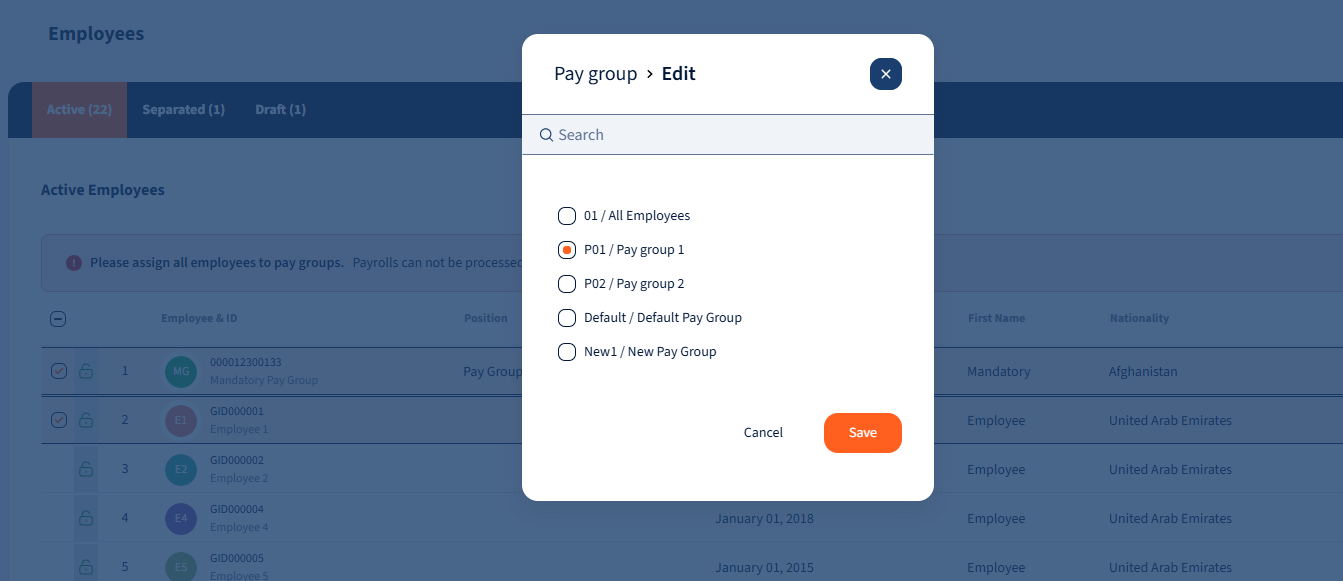Select New1 / New Pay Group option
This screenshot has height=581, width=1343.
click(x=567, y=352)
